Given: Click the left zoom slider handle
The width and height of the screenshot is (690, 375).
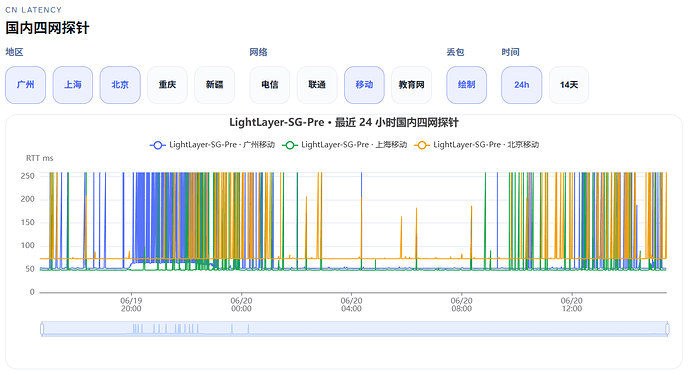Looking at the screenshot, I should tap(42, 329).
